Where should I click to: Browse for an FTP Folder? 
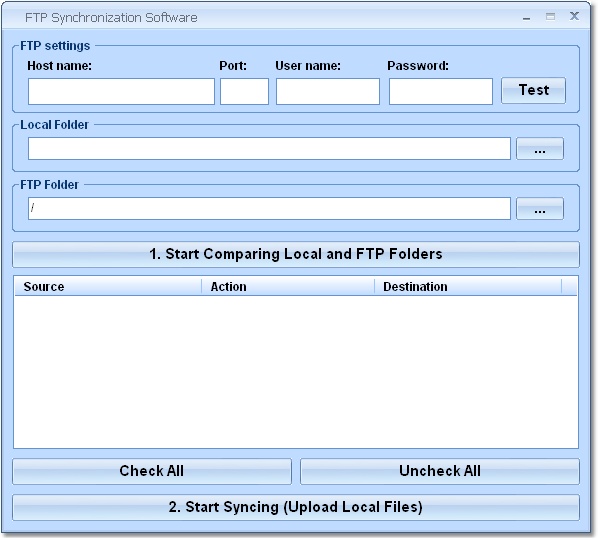[x=540, y=209]
